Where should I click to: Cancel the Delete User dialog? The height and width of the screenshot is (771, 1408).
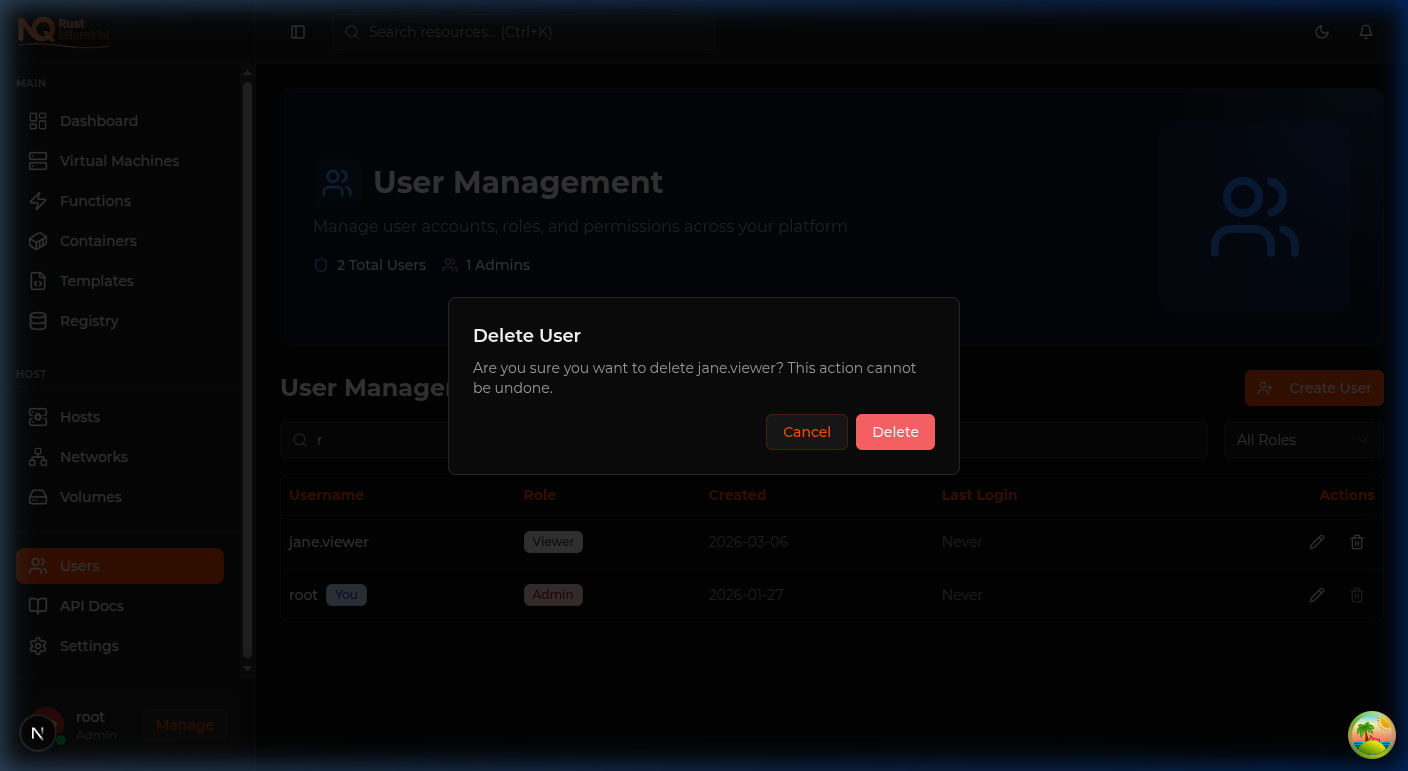(x=806, y=432)
